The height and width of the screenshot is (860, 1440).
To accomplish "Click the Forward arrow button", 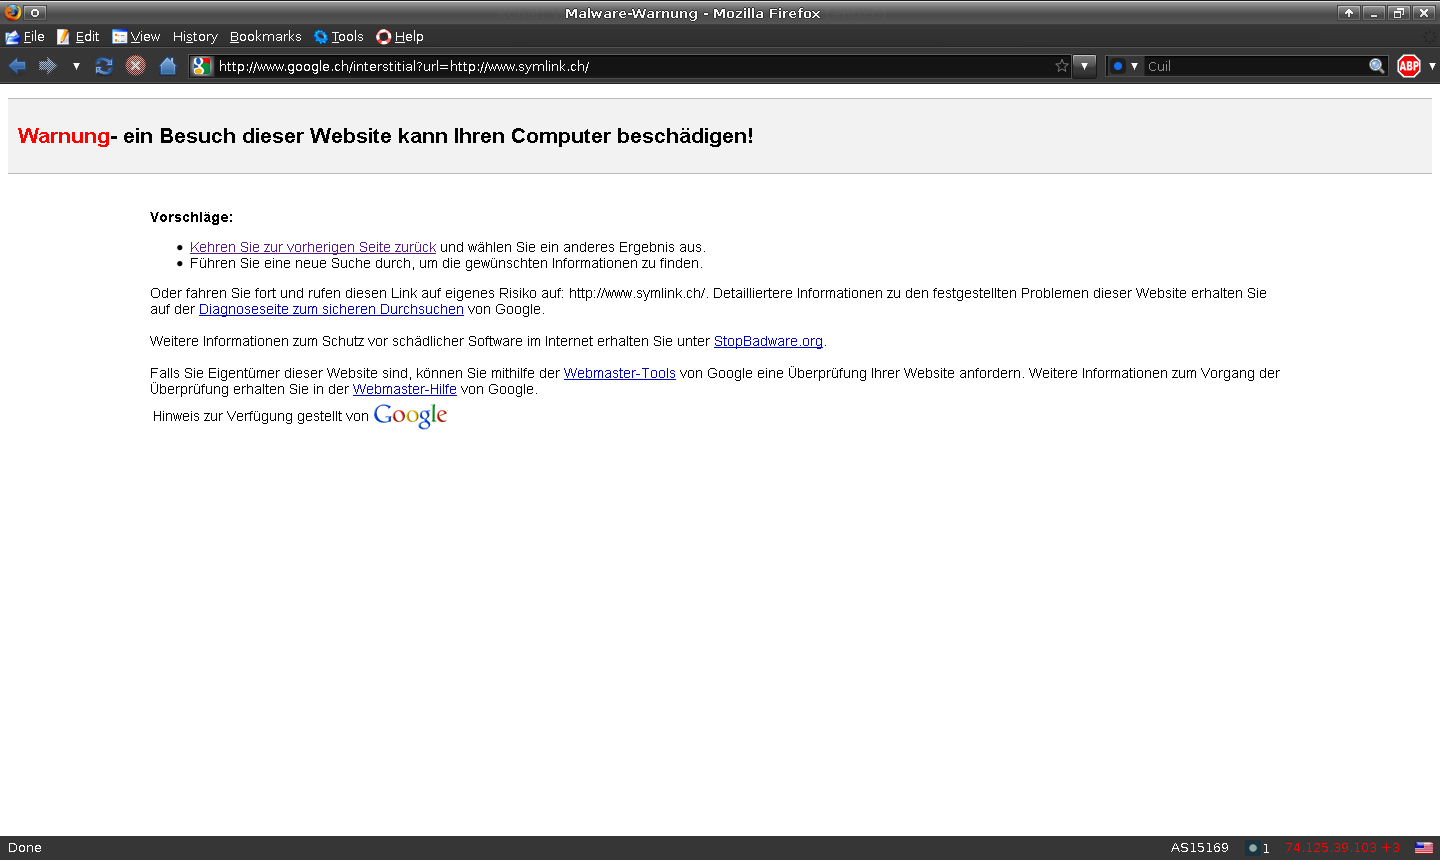I will pyautogui.click(x=48, y=66).
